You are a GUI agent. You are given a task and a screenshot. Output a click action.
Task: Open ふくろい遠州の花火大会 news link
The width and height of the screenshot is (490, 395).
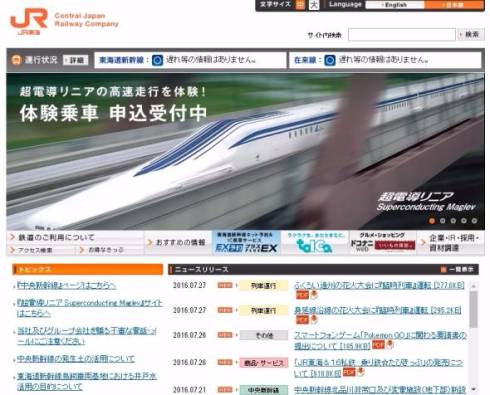pos(379,285)
